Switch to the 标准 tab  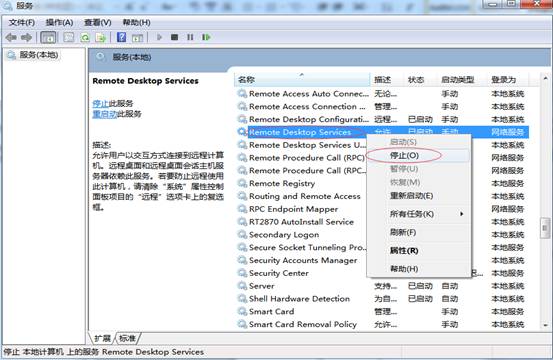128,338
